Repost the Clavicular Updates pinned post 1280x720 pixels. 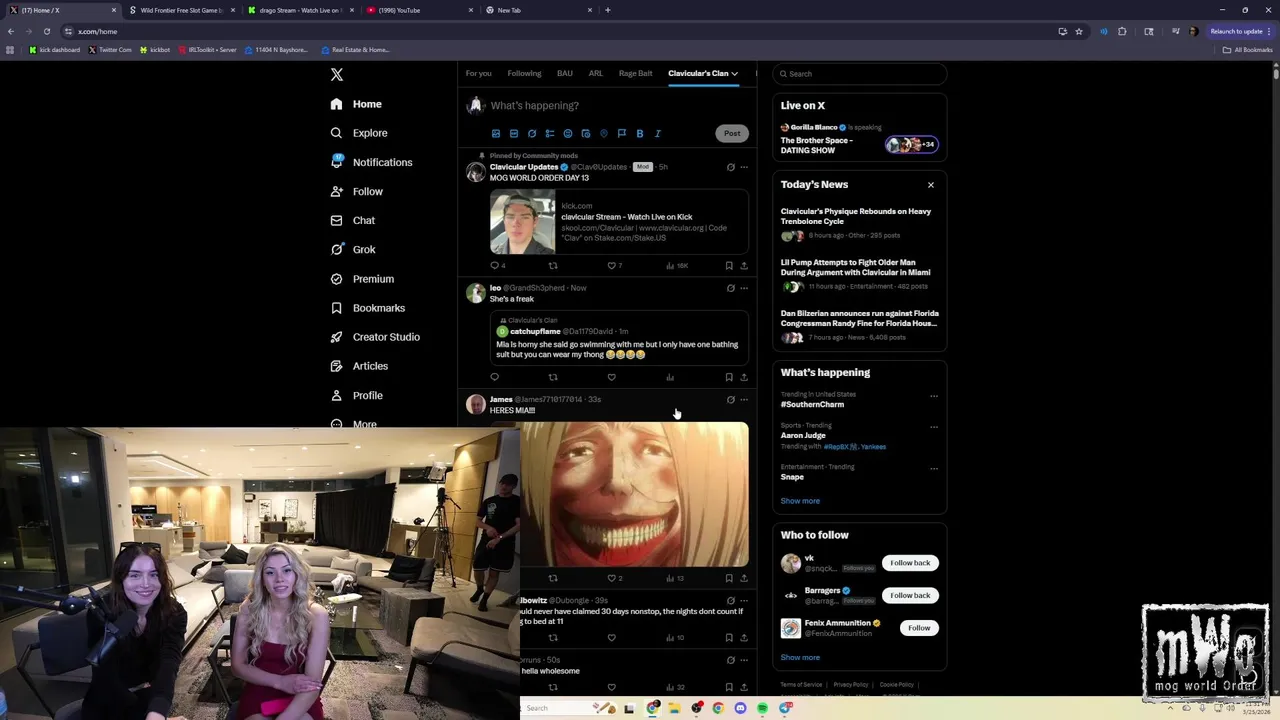tap(553, 266)
